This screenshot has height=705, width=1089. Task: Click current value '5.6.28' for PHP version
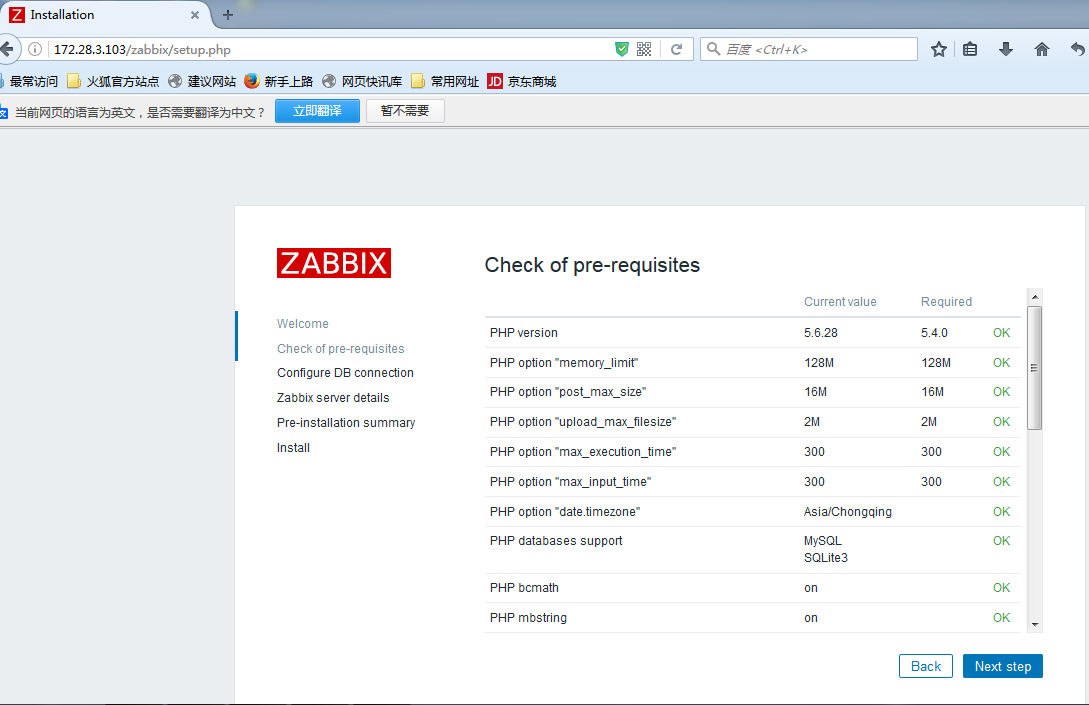pos(821,333)
